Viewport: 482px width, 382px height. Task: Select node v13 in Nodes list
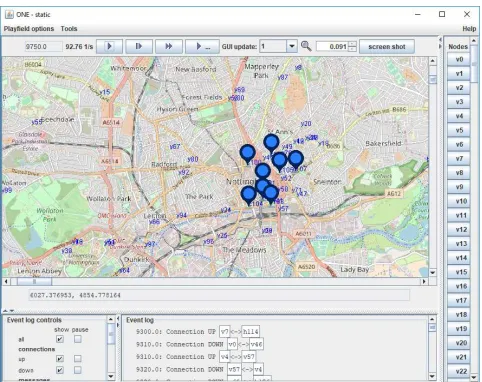point(459,244)
